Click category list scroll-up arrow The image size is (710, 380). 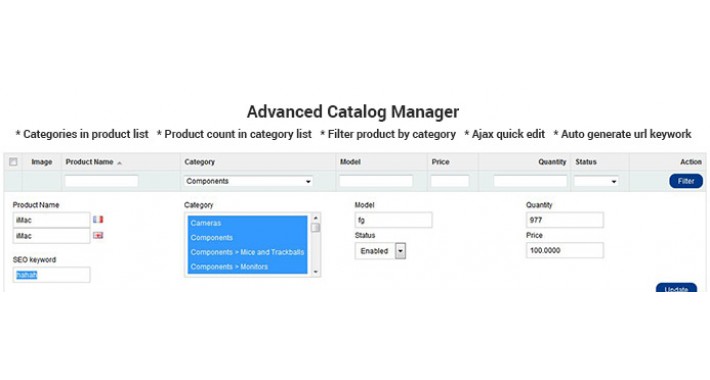tap(316, 218)
